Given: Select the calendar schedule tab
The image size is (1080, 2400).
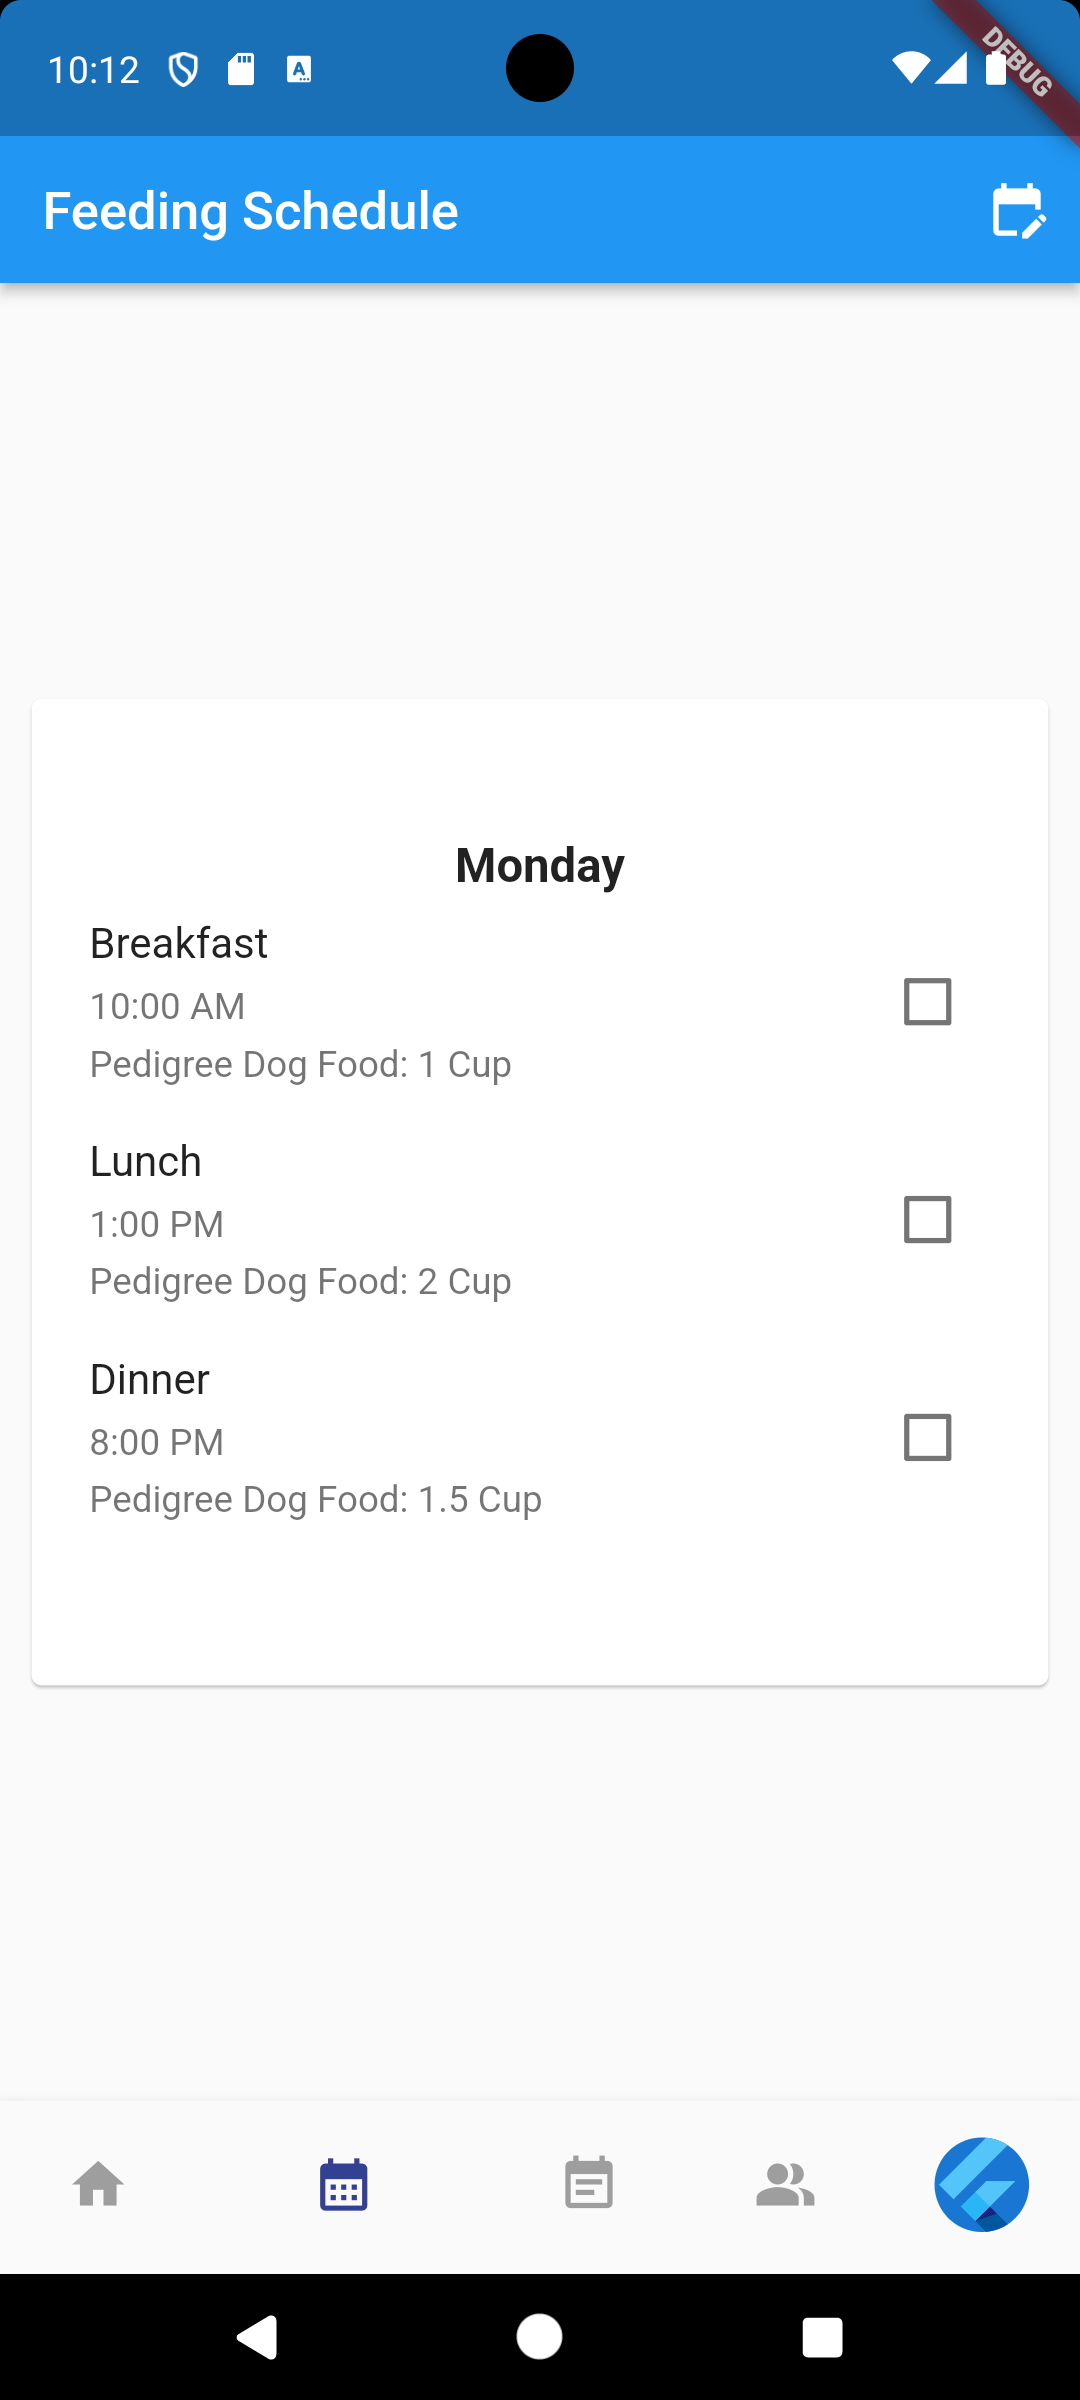Looking at the screenshot, I should (x=344, y=2185).
